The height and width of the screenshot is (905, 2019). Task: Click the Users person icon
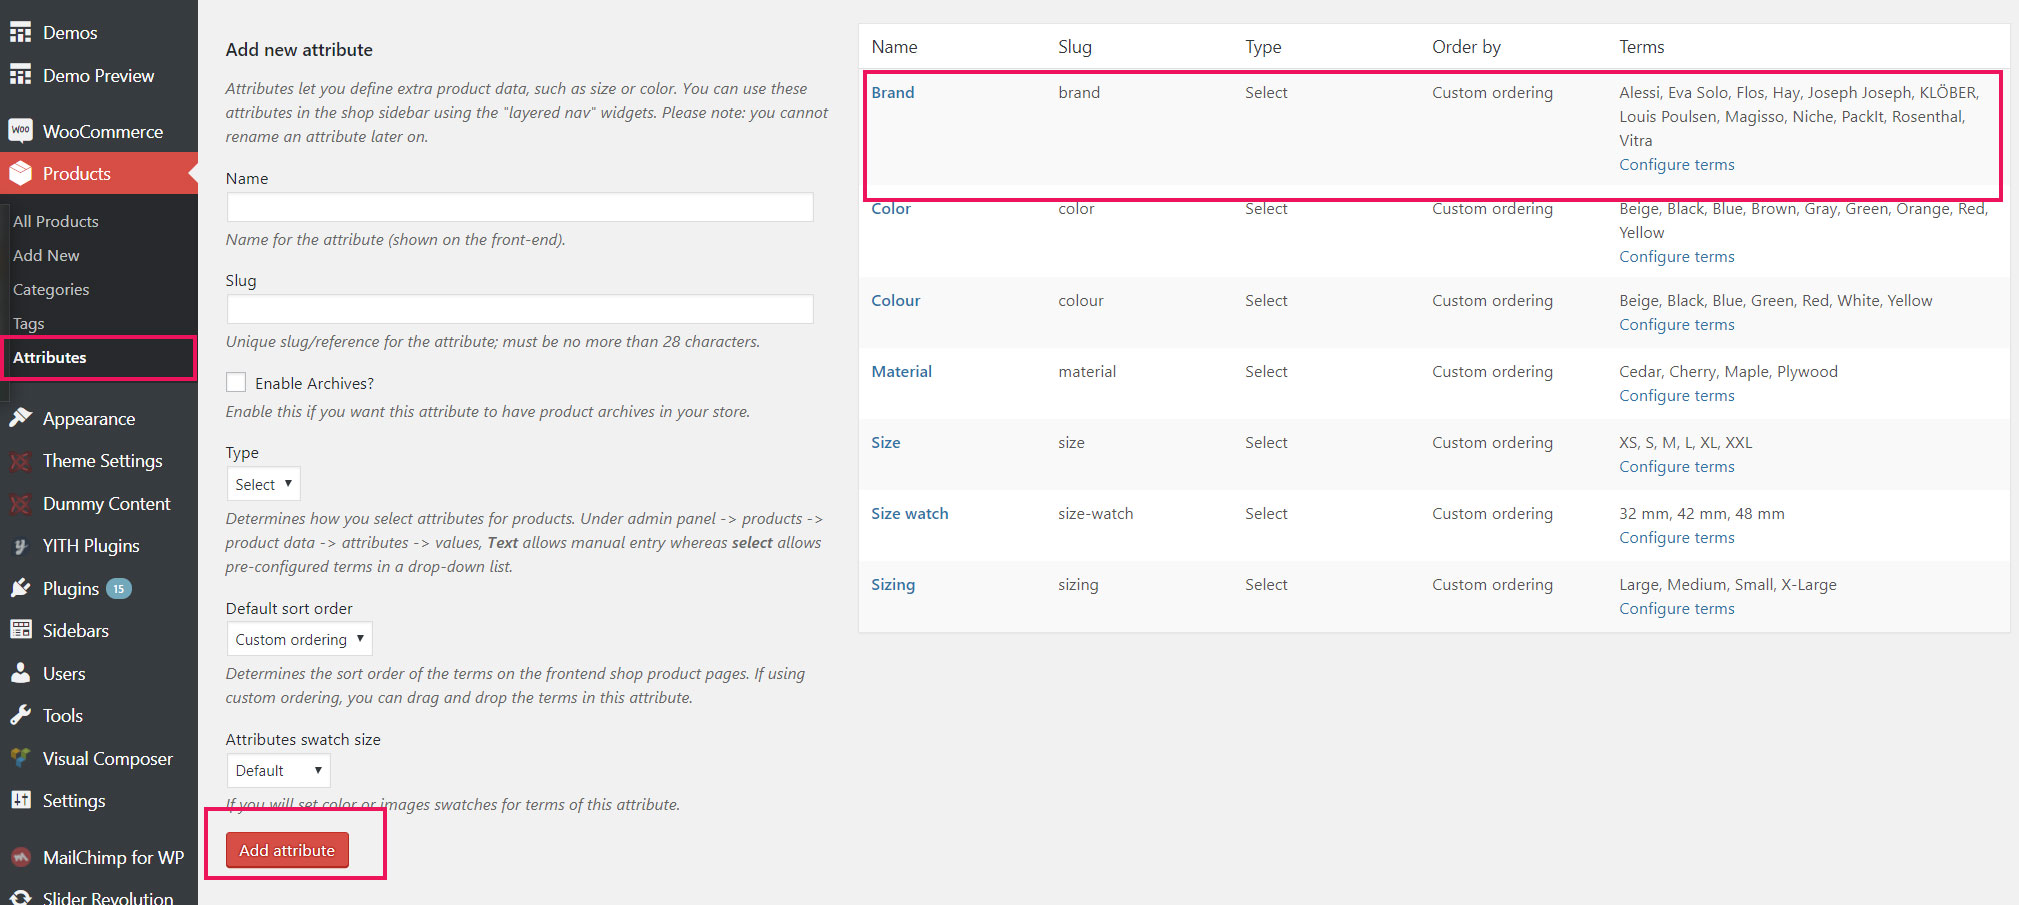point(21,673)
